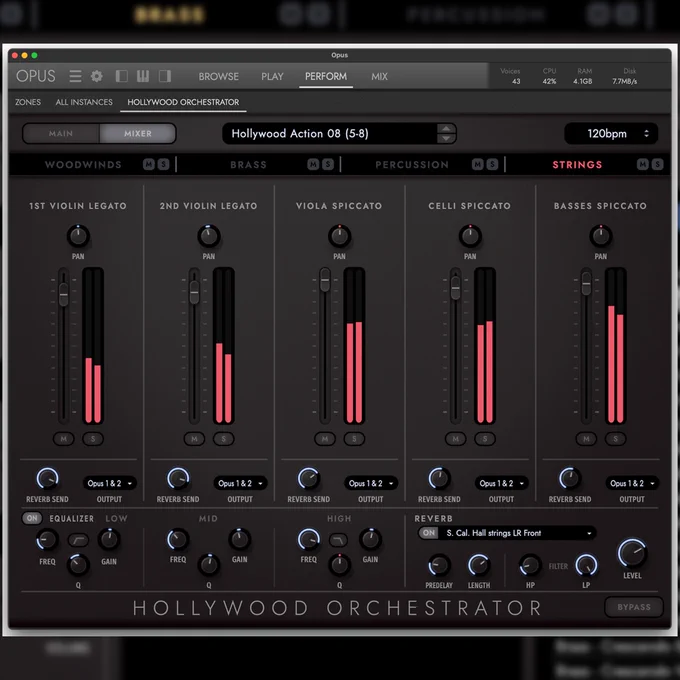Switch to the PLAY tab
The width and height of the screenshot is (680, 680).
pos(272,76)
